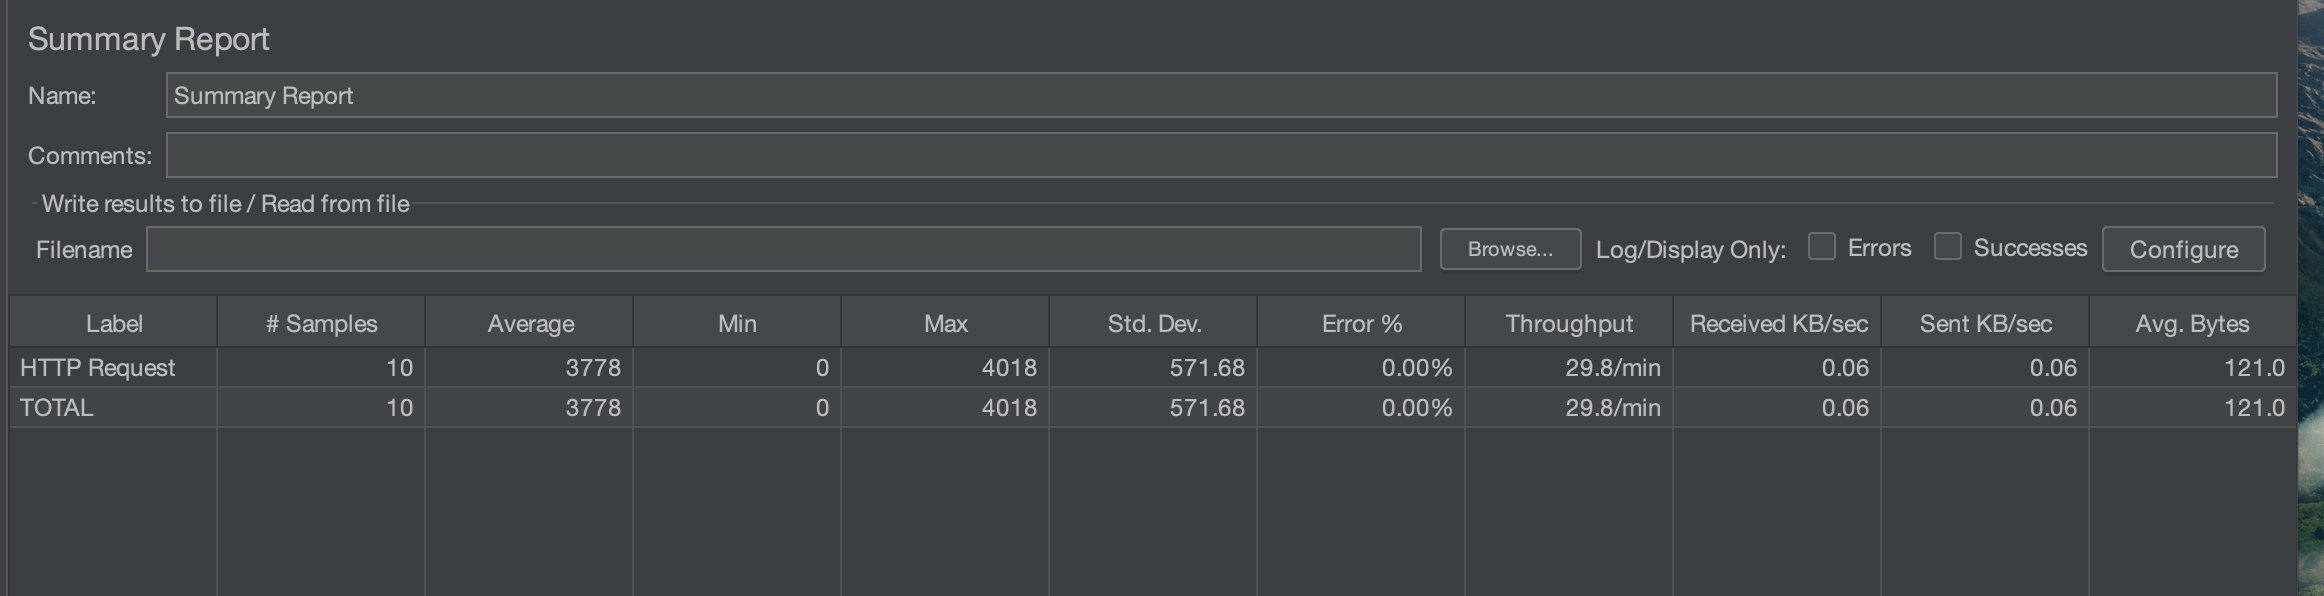Click the # Samples column header
The image size is (2324, 596).
(322, 324)
